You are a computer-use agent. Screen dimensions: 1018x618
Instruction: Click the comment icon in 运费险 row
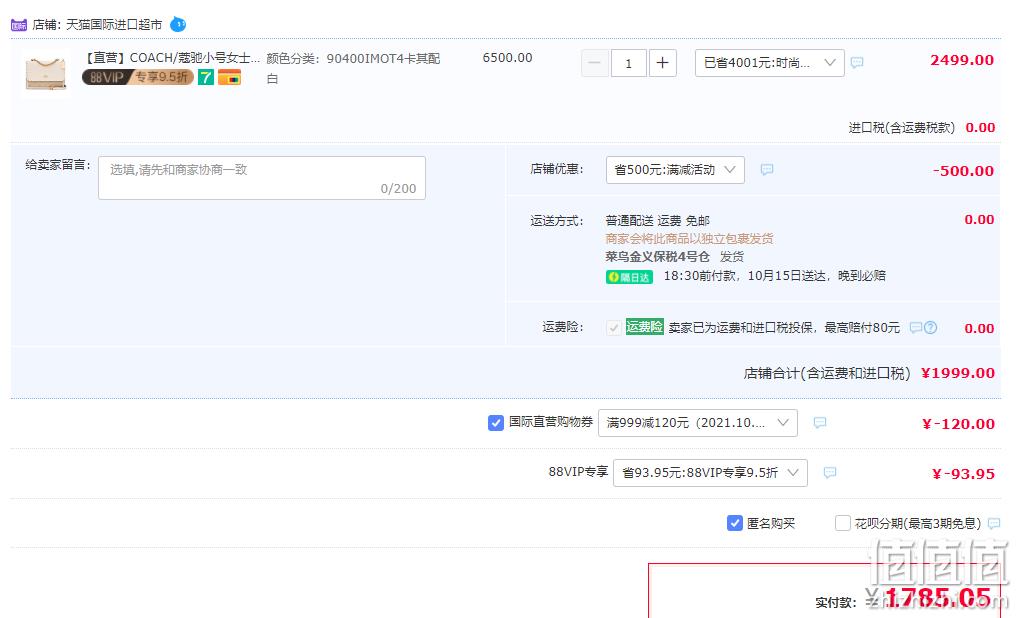[915, 327]
